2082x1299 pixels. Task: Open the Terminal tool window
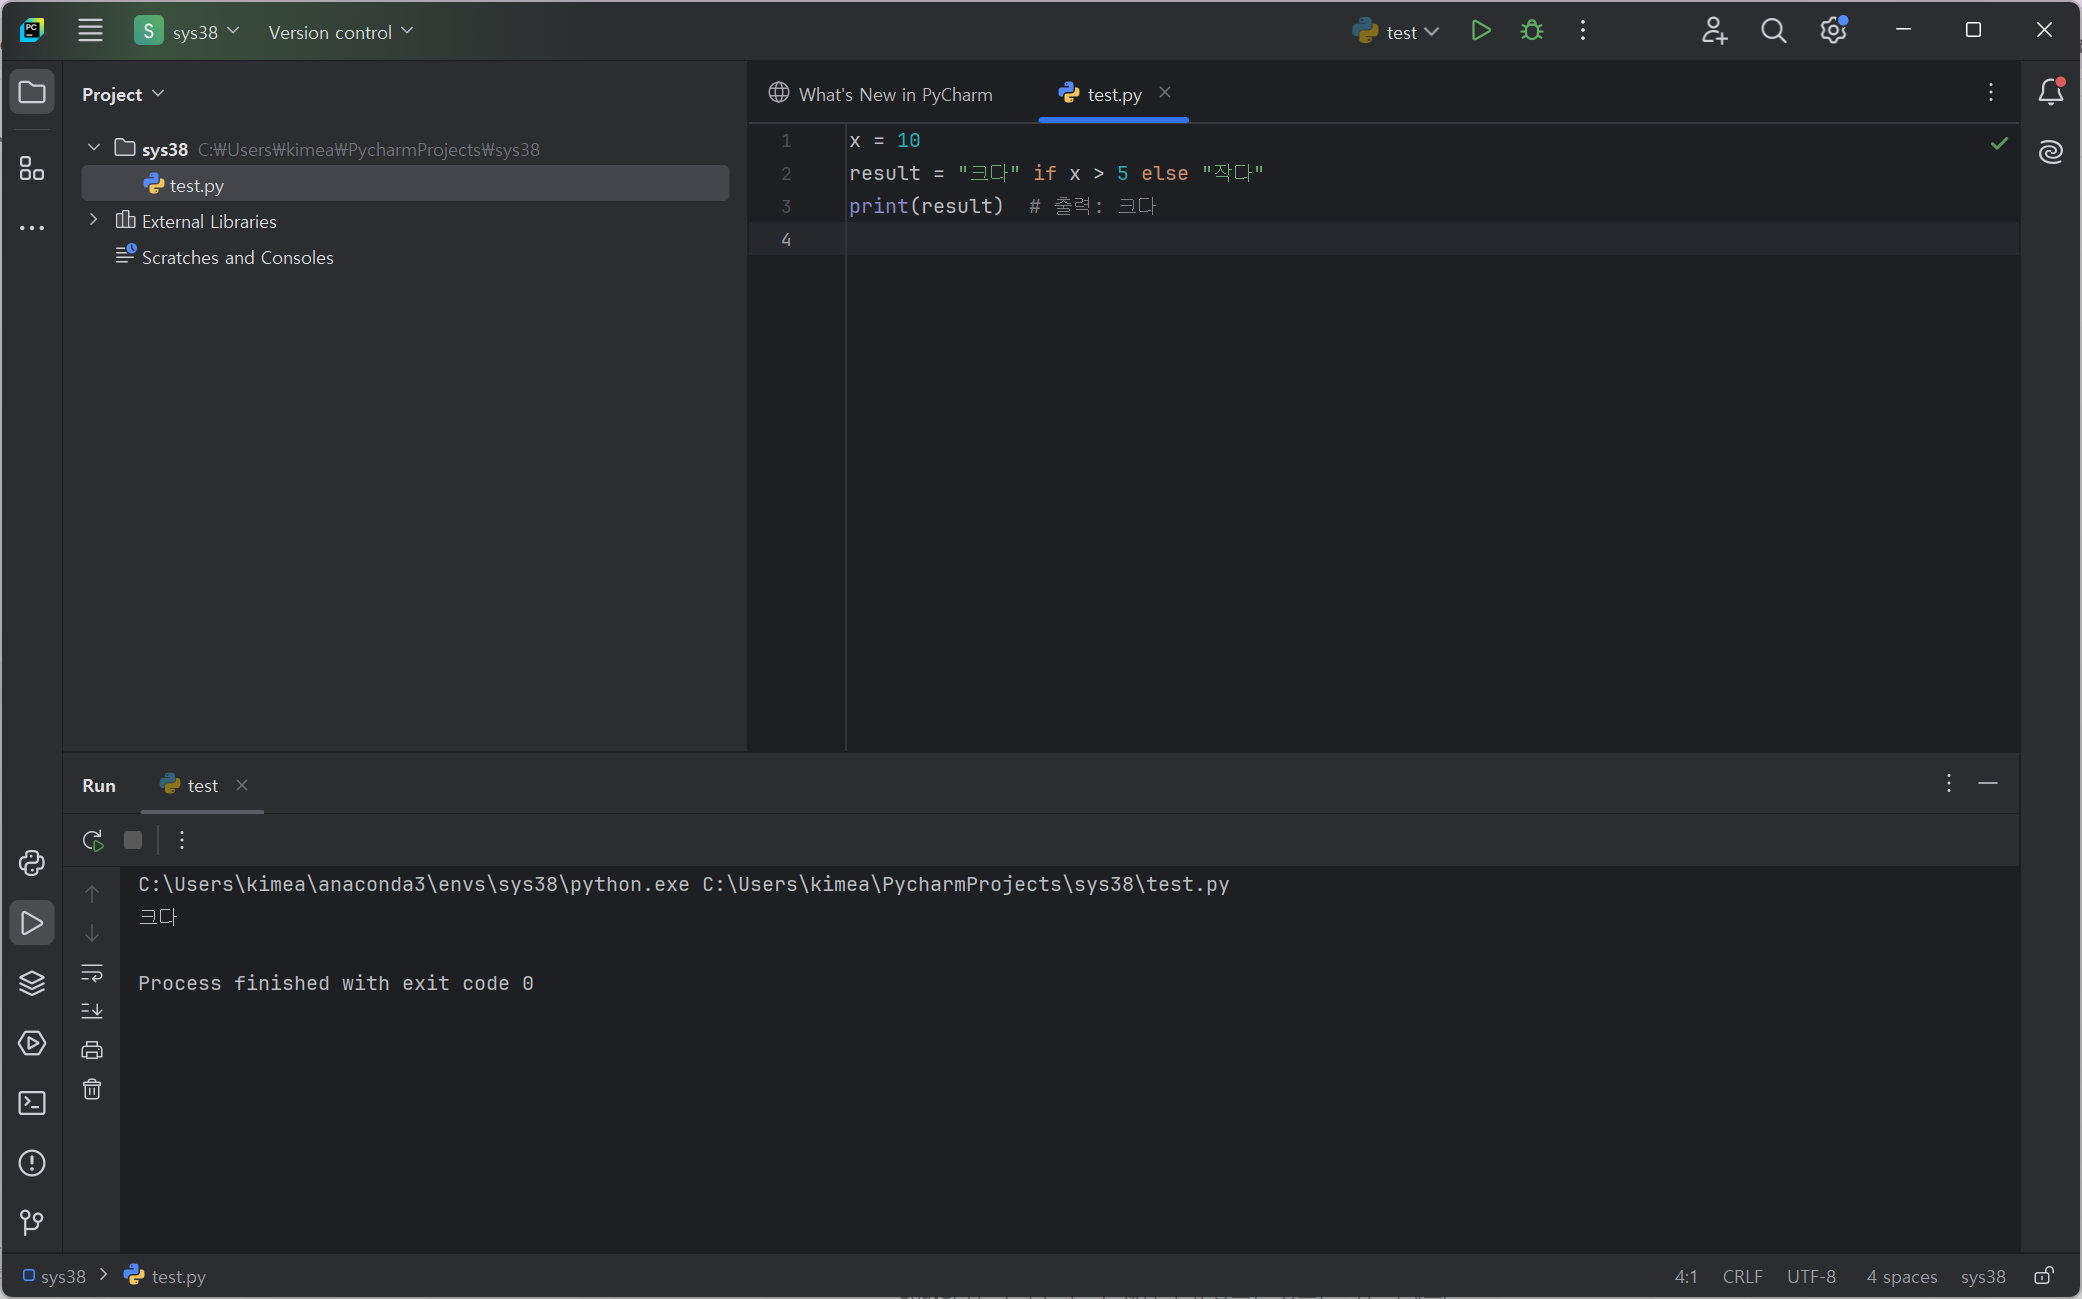pos(32,1103)
